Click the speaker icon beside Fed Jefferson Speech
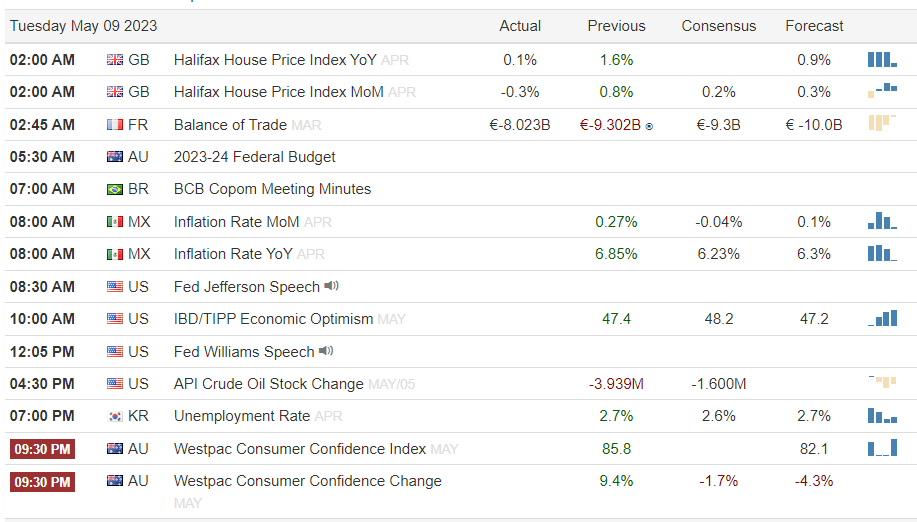The height and width of the screenshot is (522, 917). click(332, 287)
